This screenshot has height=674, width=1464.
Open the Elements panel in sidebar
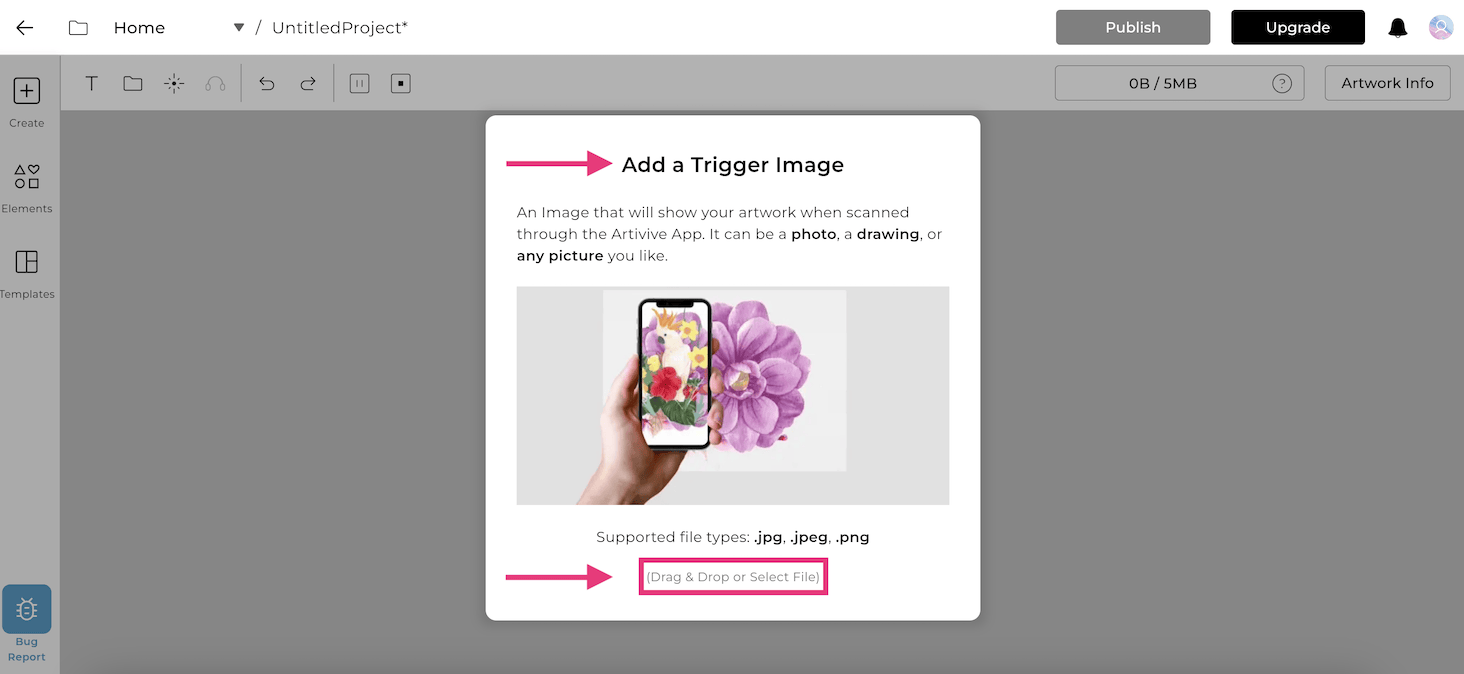27,188
